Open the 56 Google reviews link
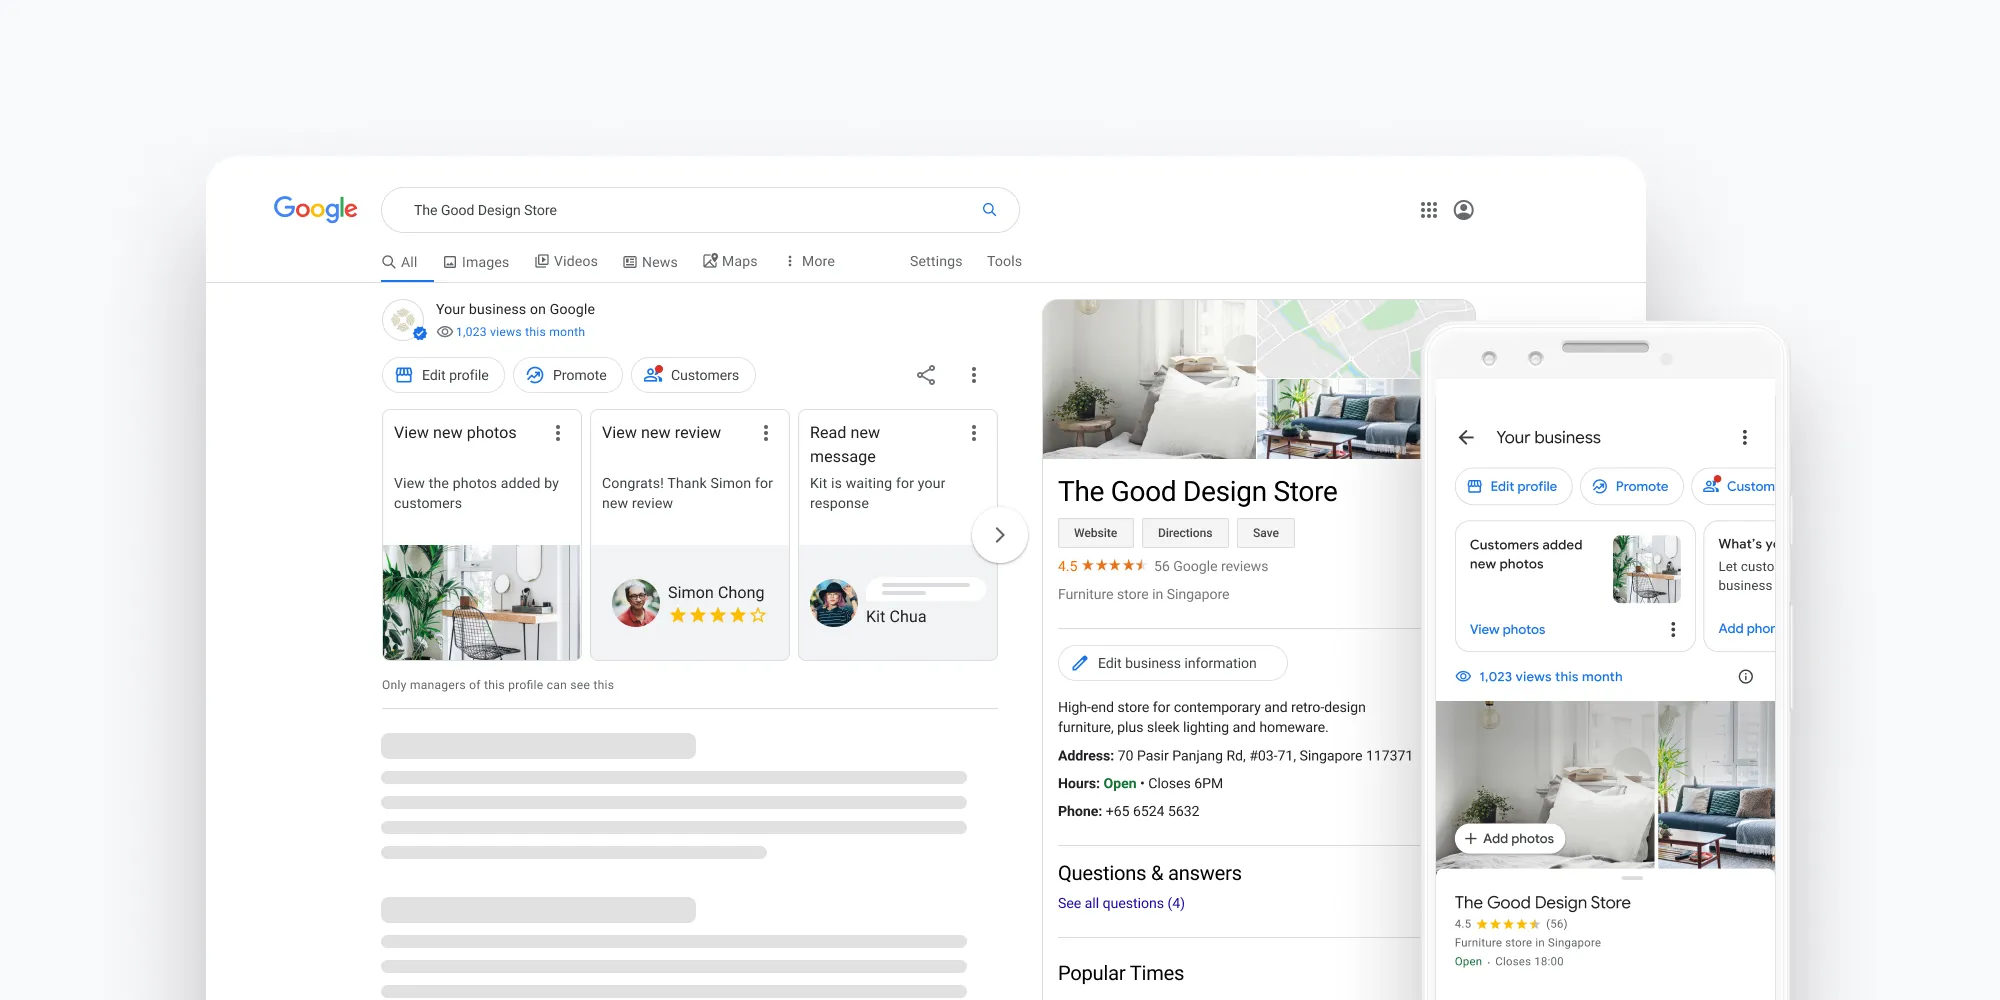The width and height of the screenshot is (2000, 1000). (x=1211, y=566)
